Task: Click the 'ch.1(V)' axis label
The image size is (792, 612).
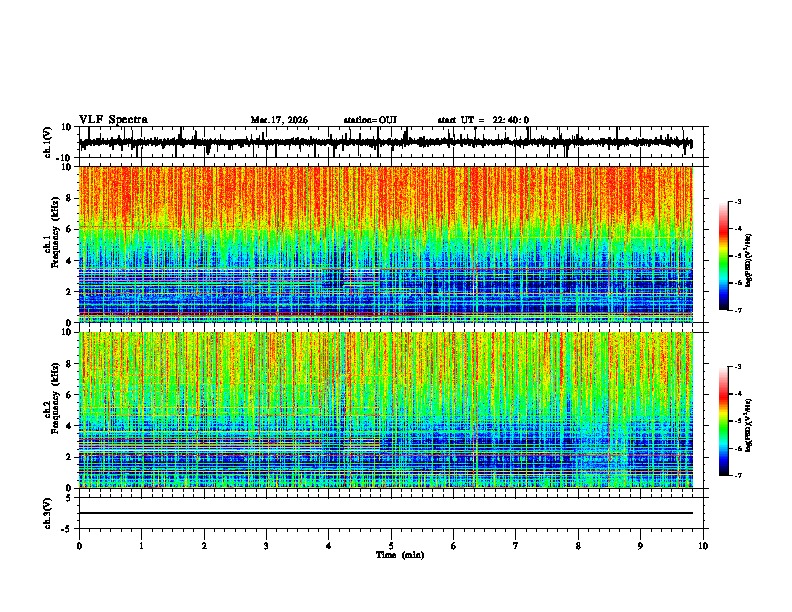Action: 48,142
